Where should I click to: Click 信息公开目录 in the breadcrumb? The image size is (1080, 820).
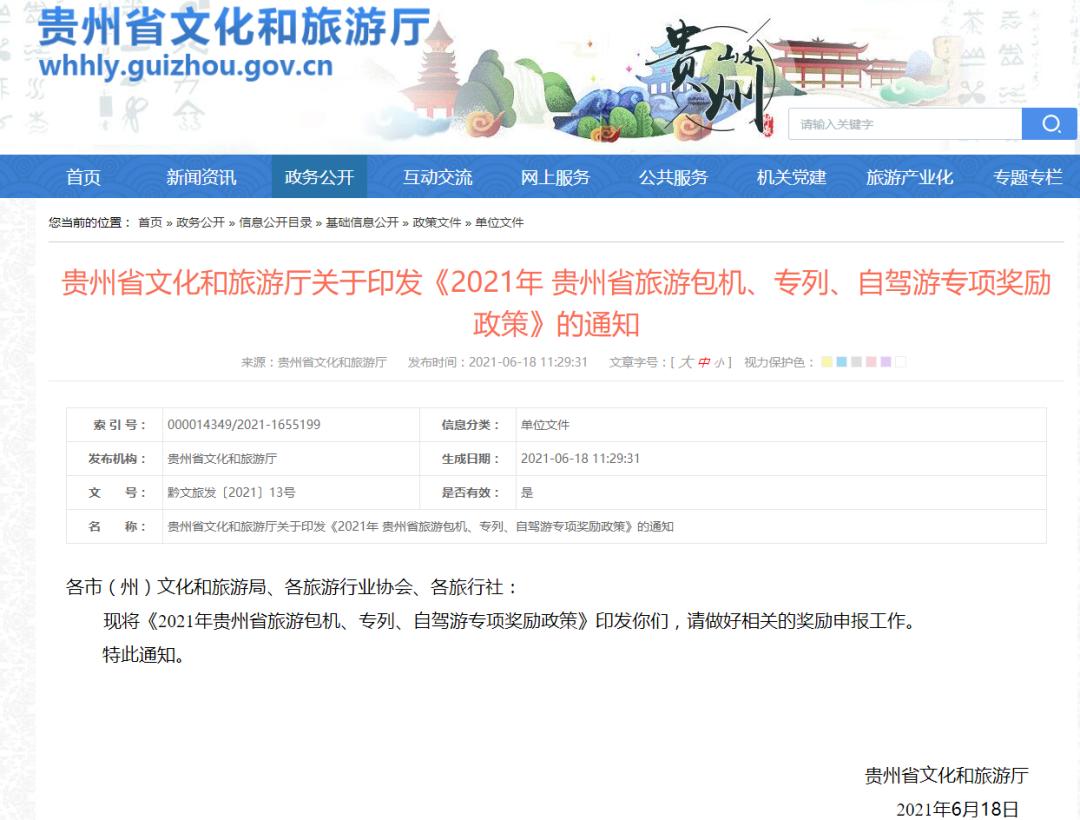(275, 222)
